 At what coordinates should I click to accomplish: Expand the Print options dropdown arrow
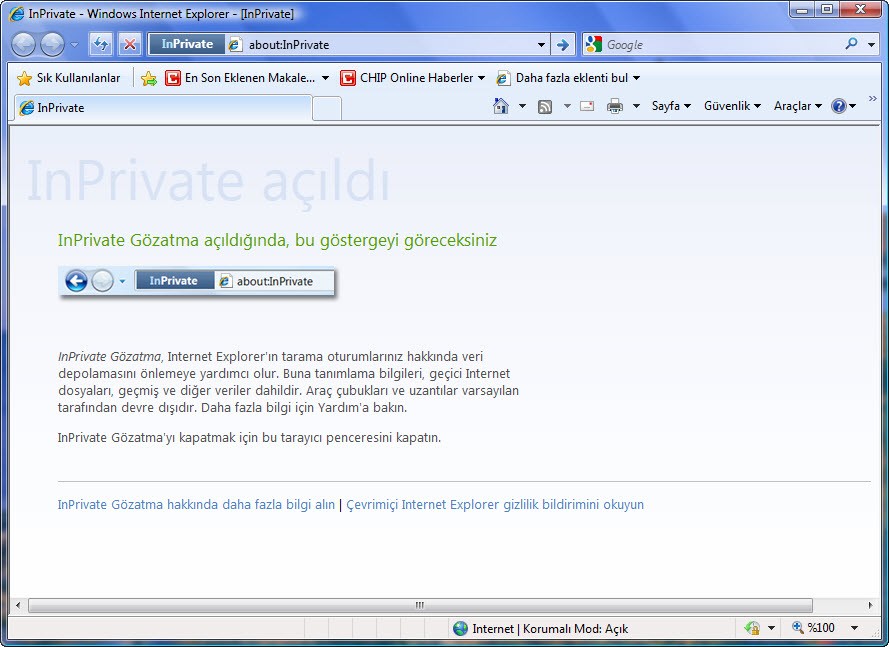tap(636, 106)
